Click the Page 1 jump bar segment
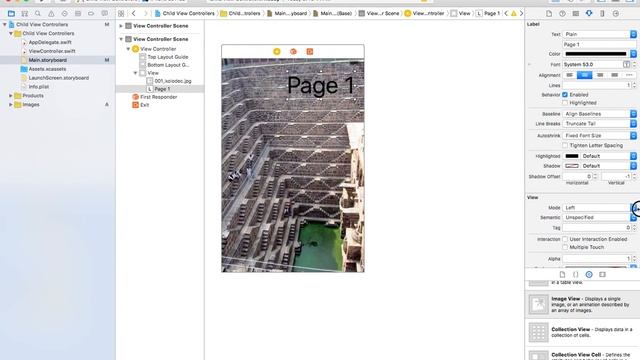The width and height of the screenshot is (640, 360). click(488, 13)
